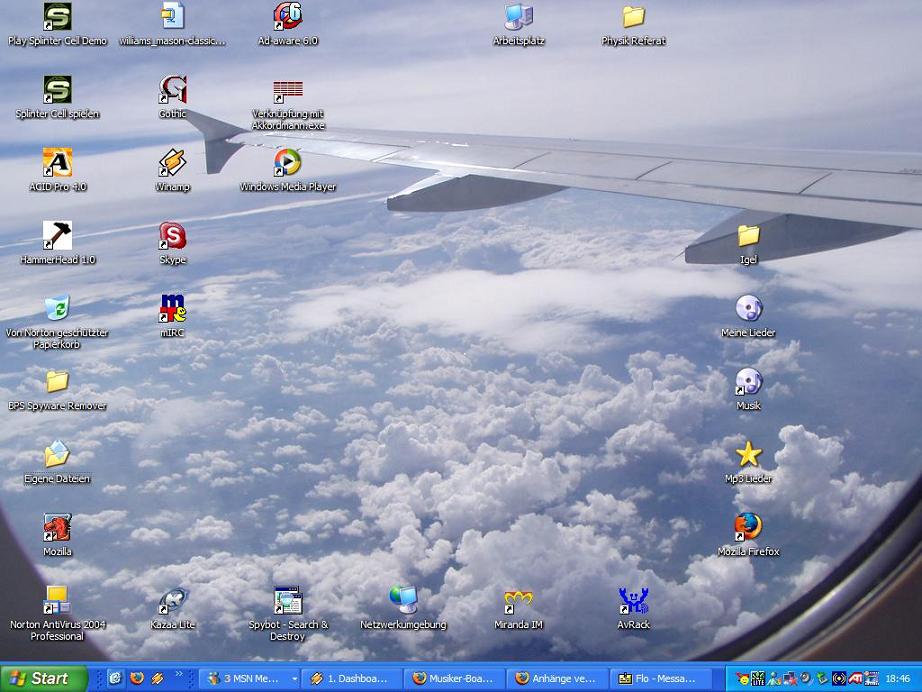Switch to the 'Musiker-Boa...' Firefox window
Image resolution: width=922 pixels, height=692 pixels.
455,678
